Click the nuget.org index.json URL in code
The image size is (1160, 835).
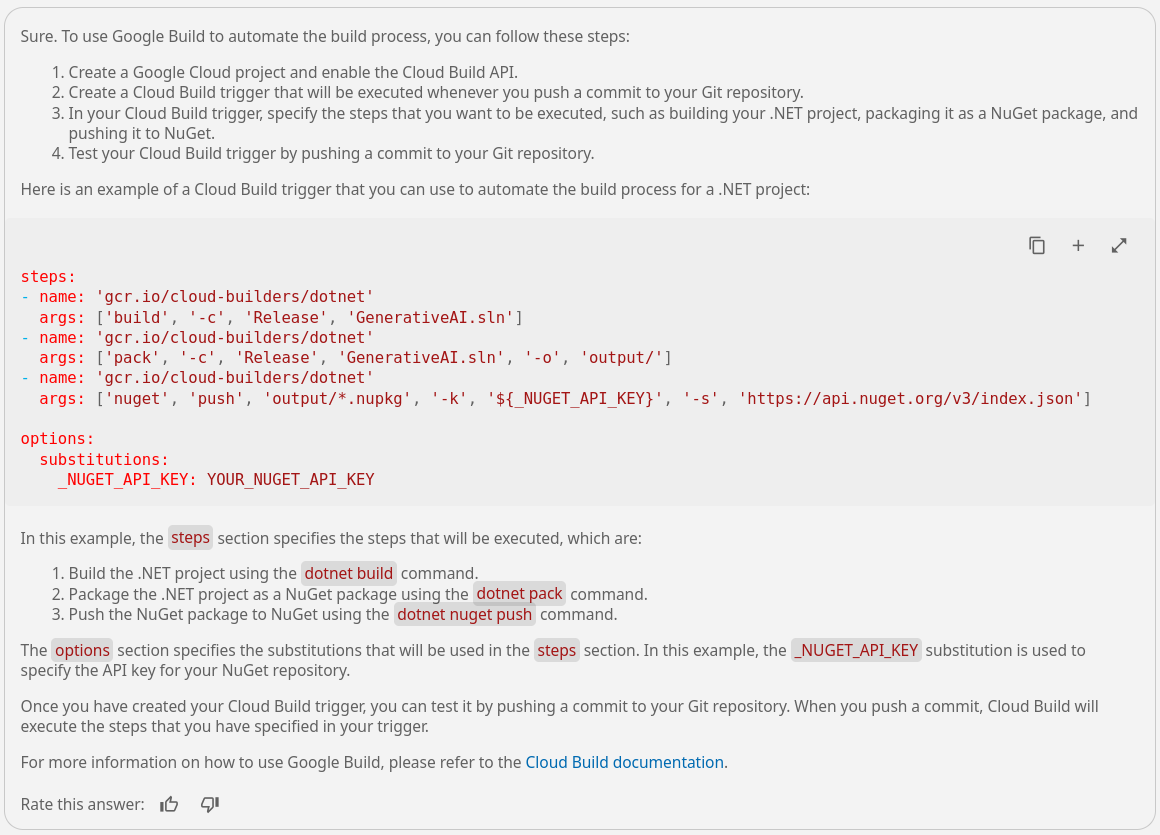click(x=910, y=399)
